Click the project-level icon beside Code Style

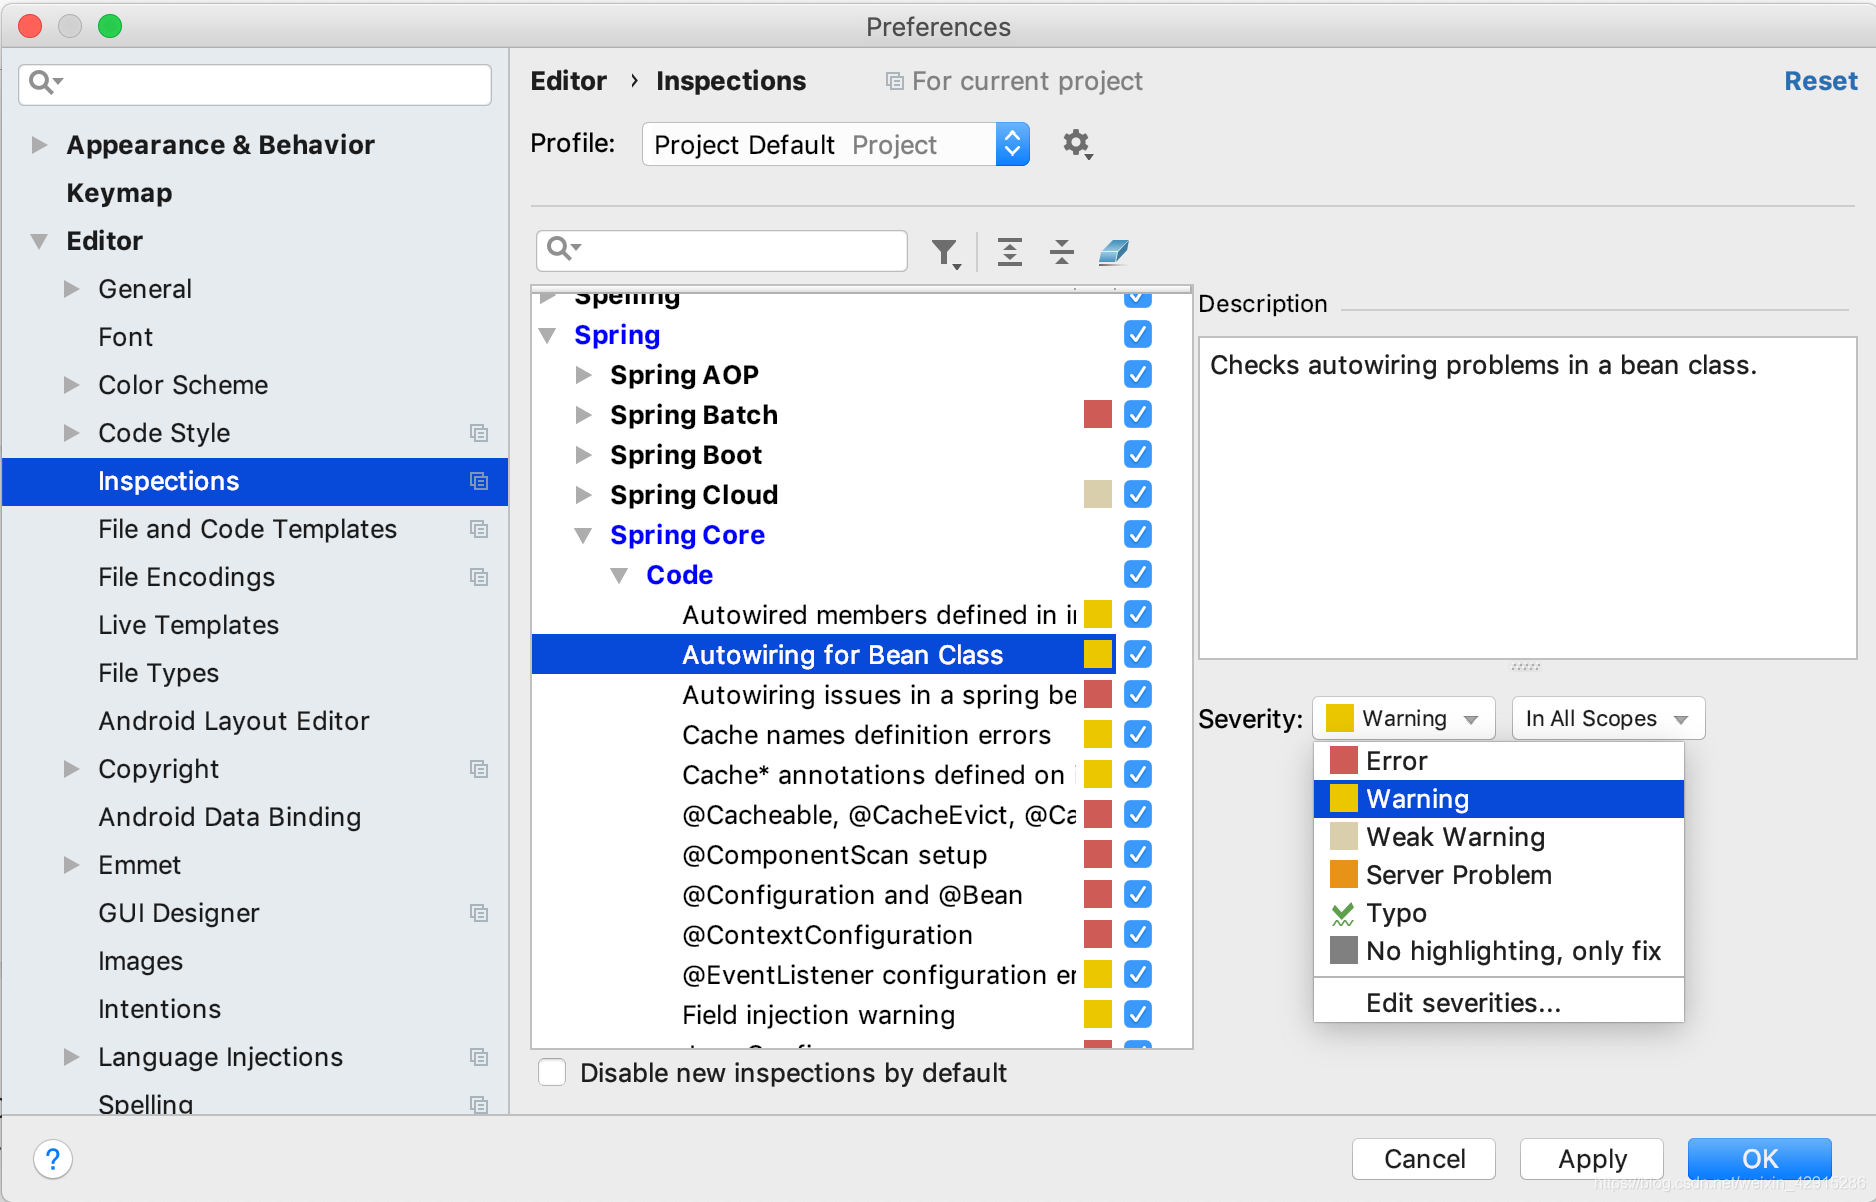479,433
